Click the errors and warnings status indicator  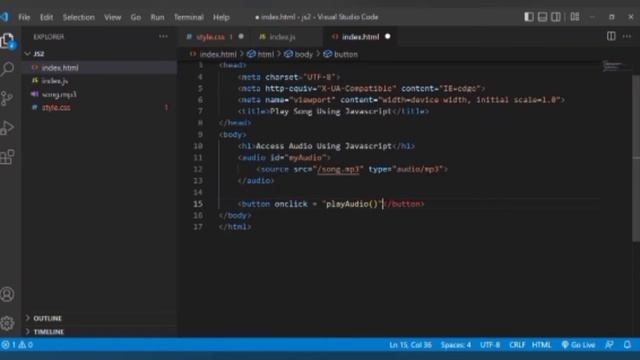click(x=18, y=345)
